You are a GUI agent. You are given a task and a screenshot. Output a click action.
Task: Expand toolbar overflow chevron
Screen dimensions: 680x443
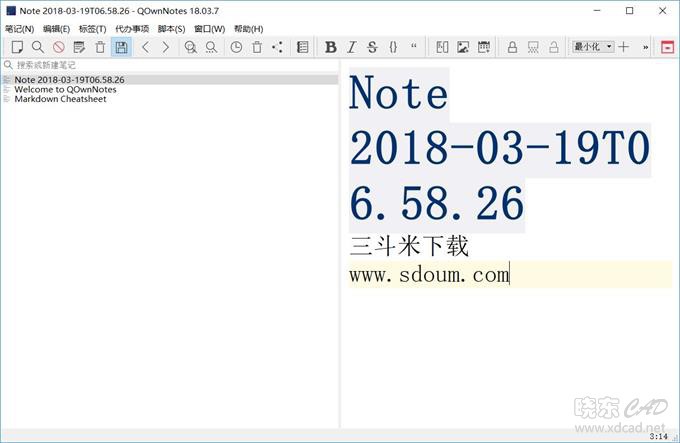tap(645, 47)
